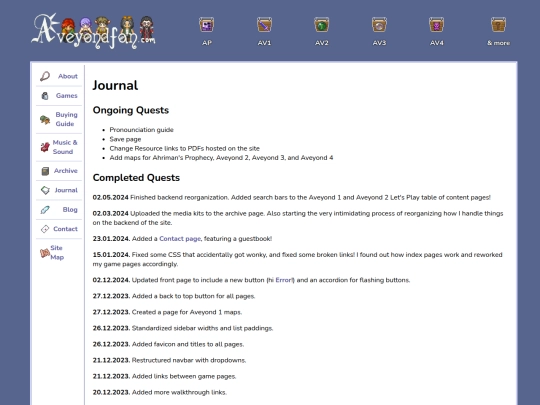Click the Completed Quests heading
Image resolution: width=540 pixels, height=405 pixels.
coord(136,178)
